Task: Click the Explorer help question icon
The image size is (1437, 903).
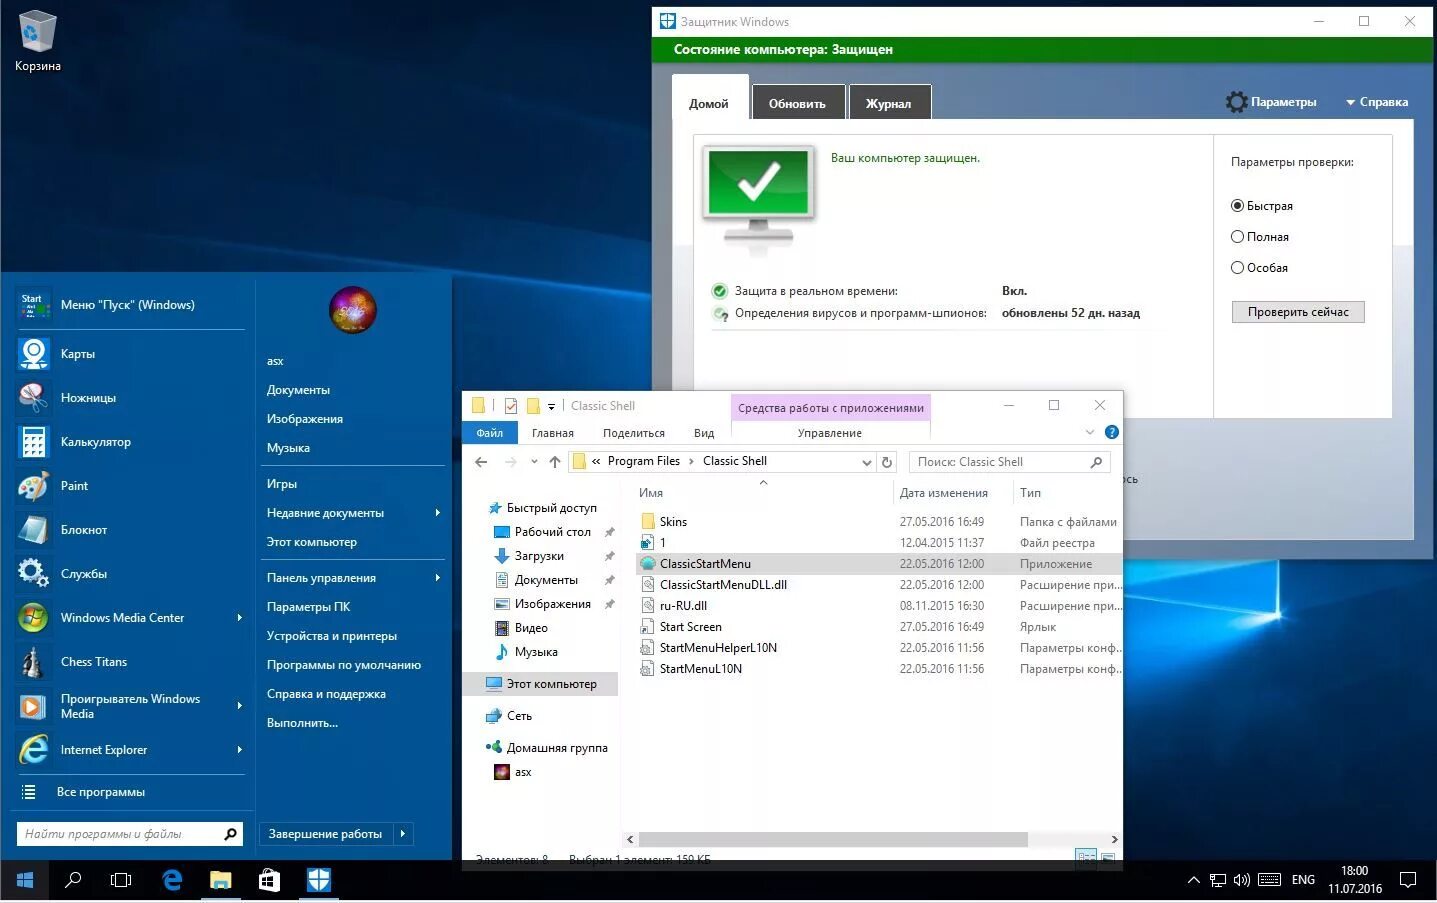Action: tap(1111, 432)
